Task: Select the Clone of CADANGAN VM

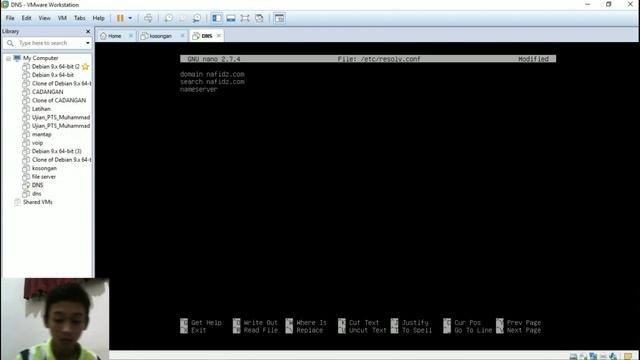Action: [59, 100]
